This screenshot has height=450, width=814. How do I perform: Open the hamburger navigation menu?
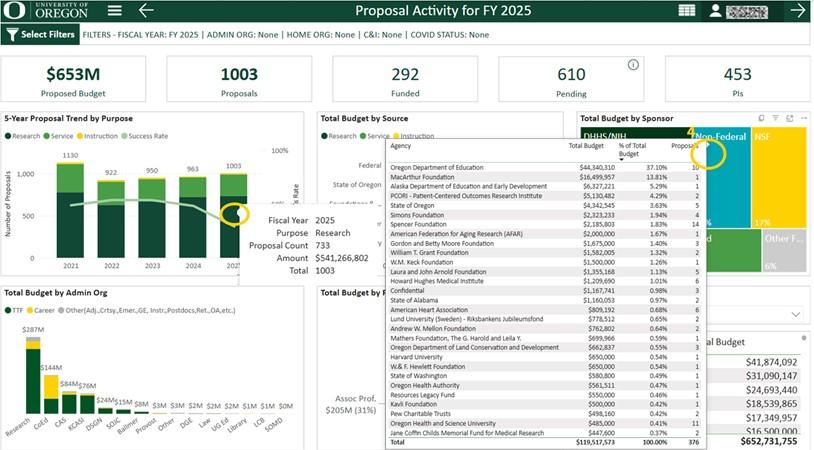tap(115, 10)
